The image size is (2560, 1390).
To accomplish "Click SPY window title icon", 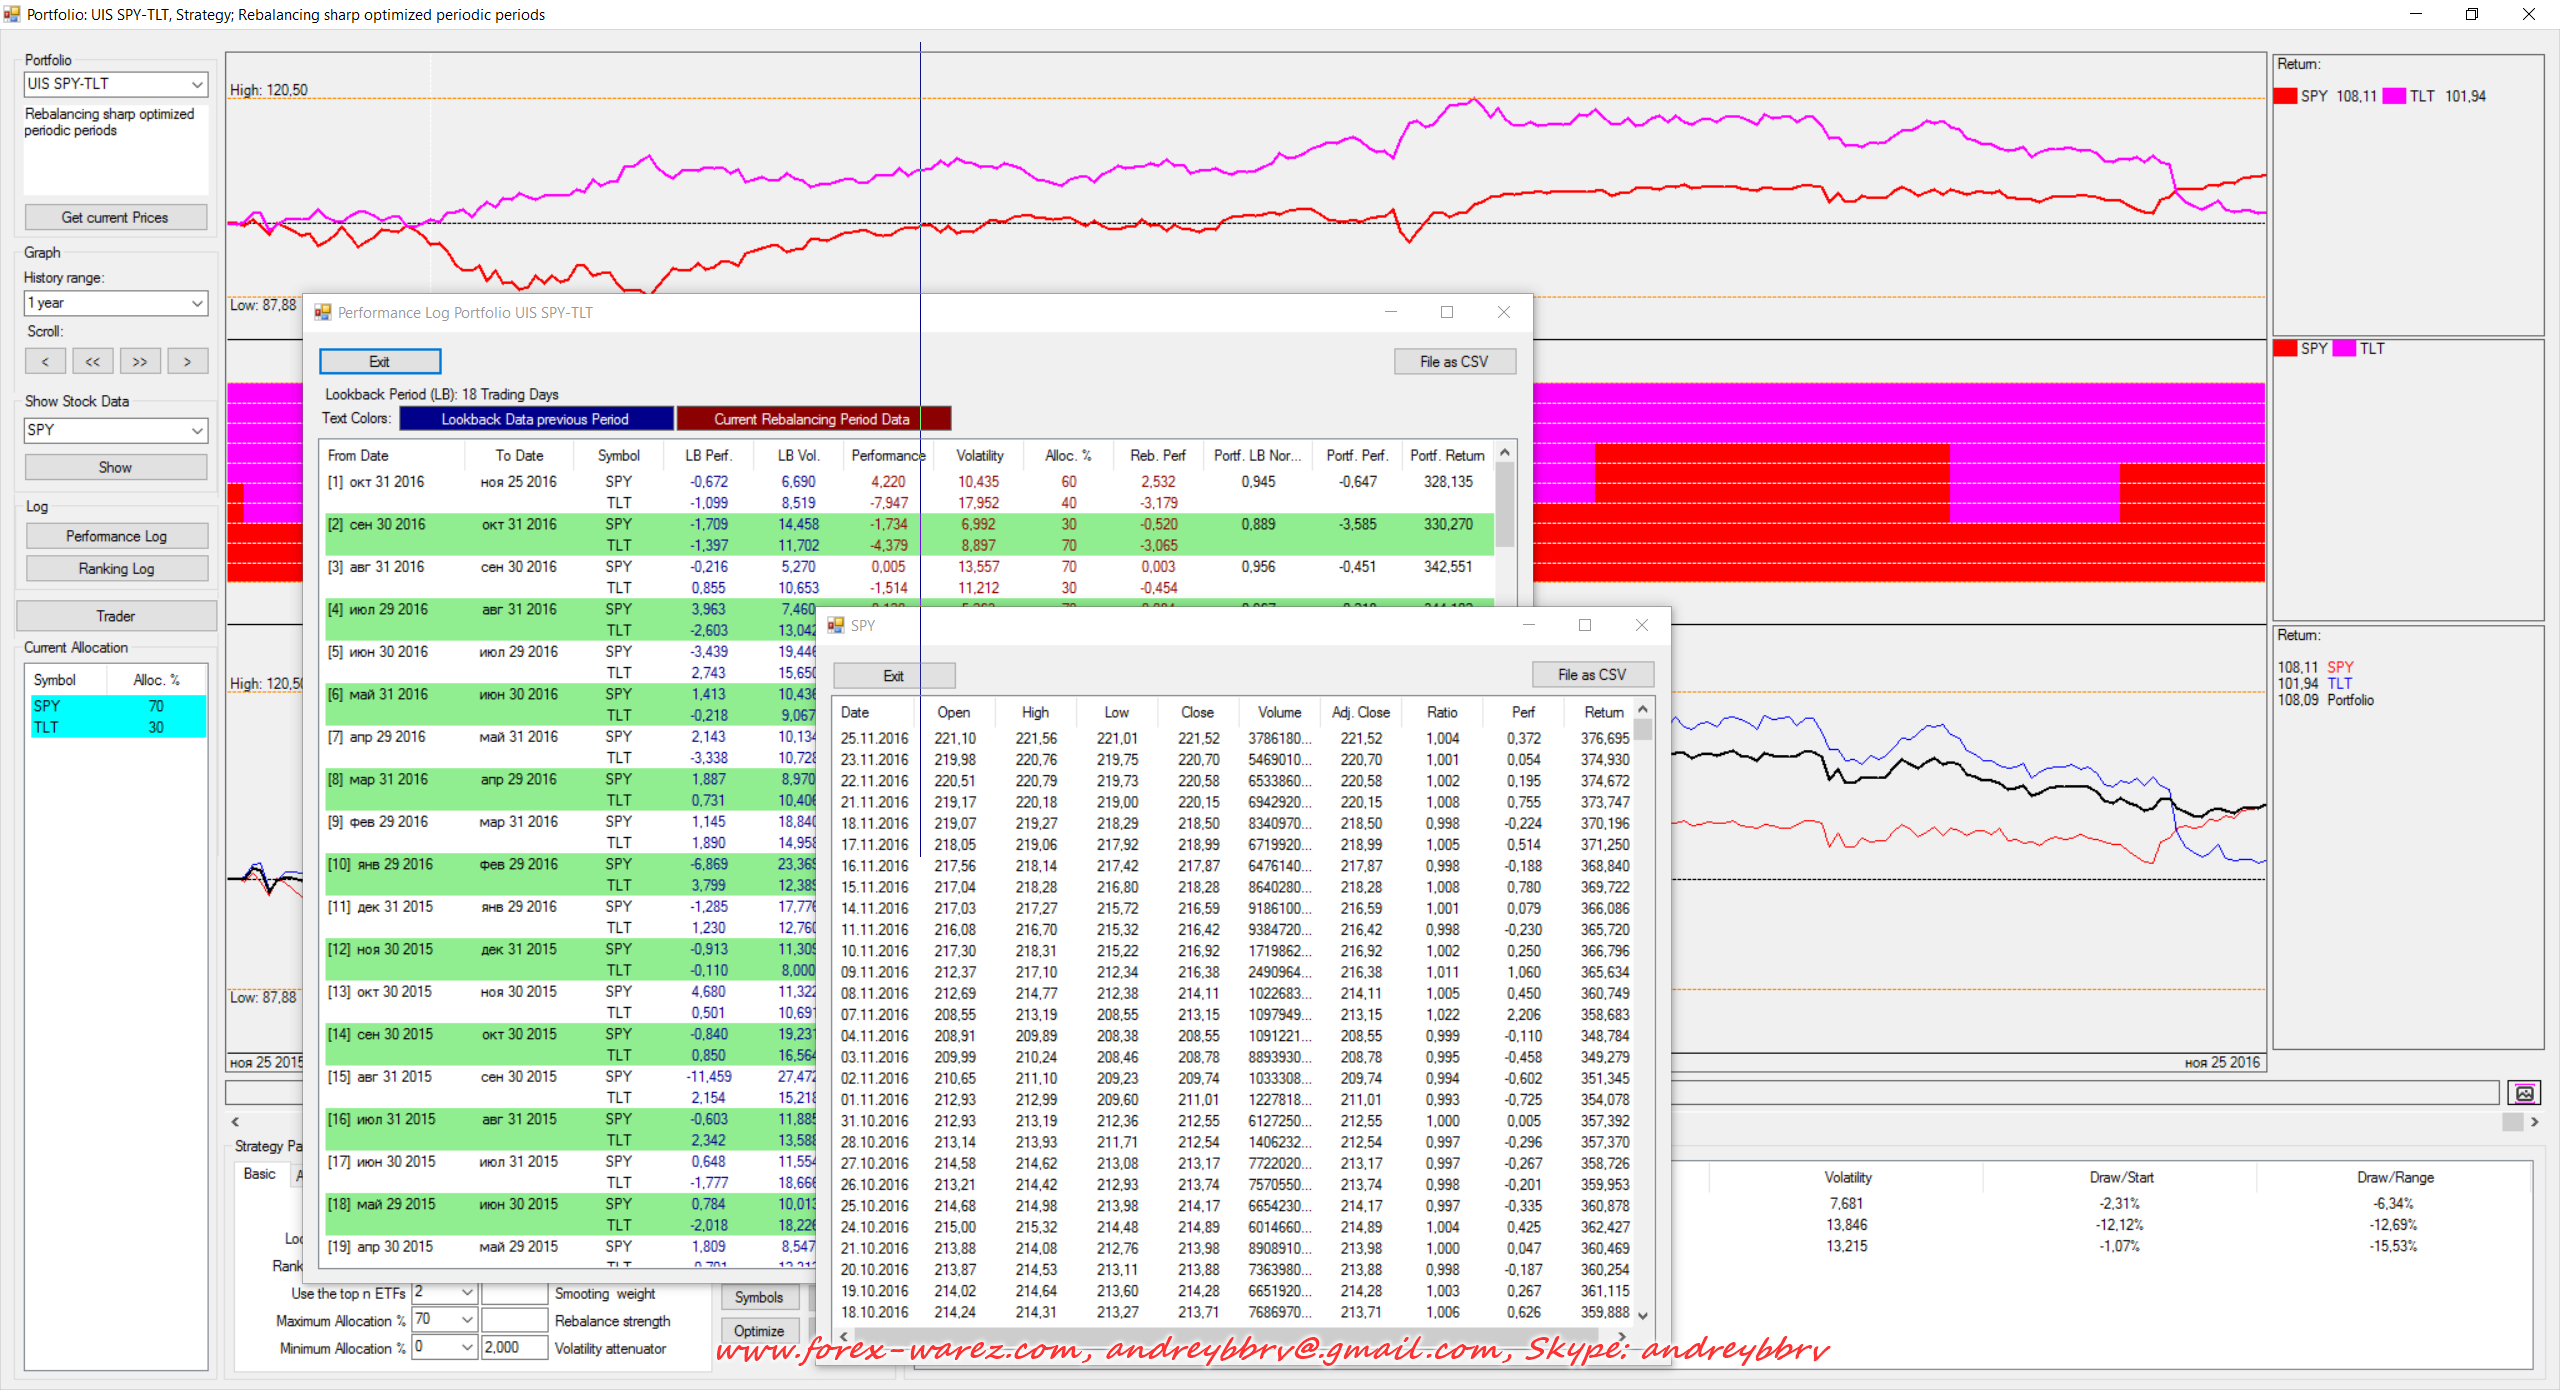I will [836, 625].
